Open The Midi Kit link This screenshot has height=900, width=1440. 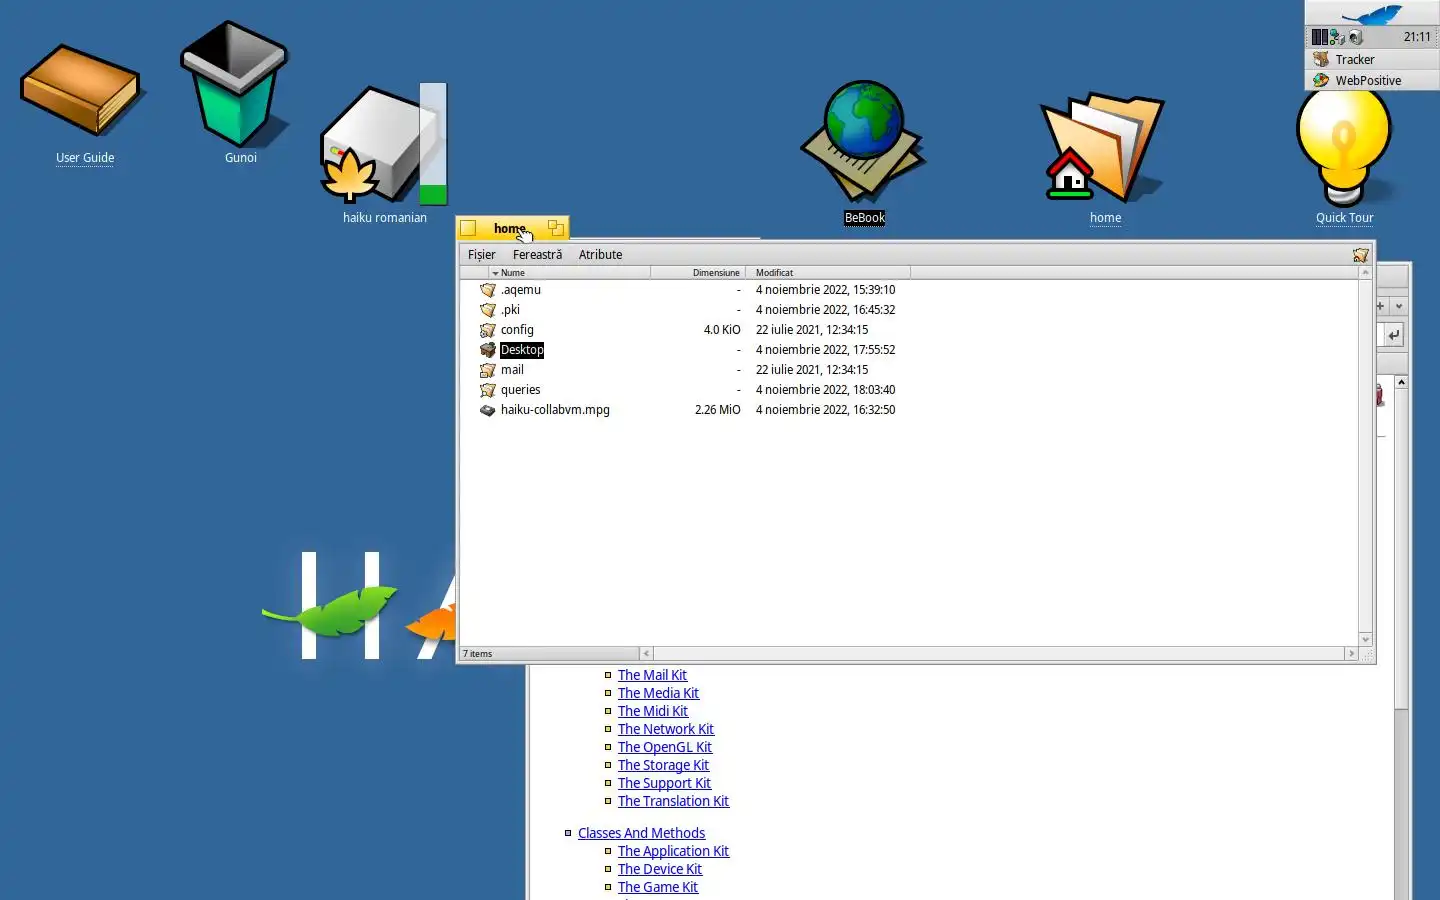tap(653, 711)
